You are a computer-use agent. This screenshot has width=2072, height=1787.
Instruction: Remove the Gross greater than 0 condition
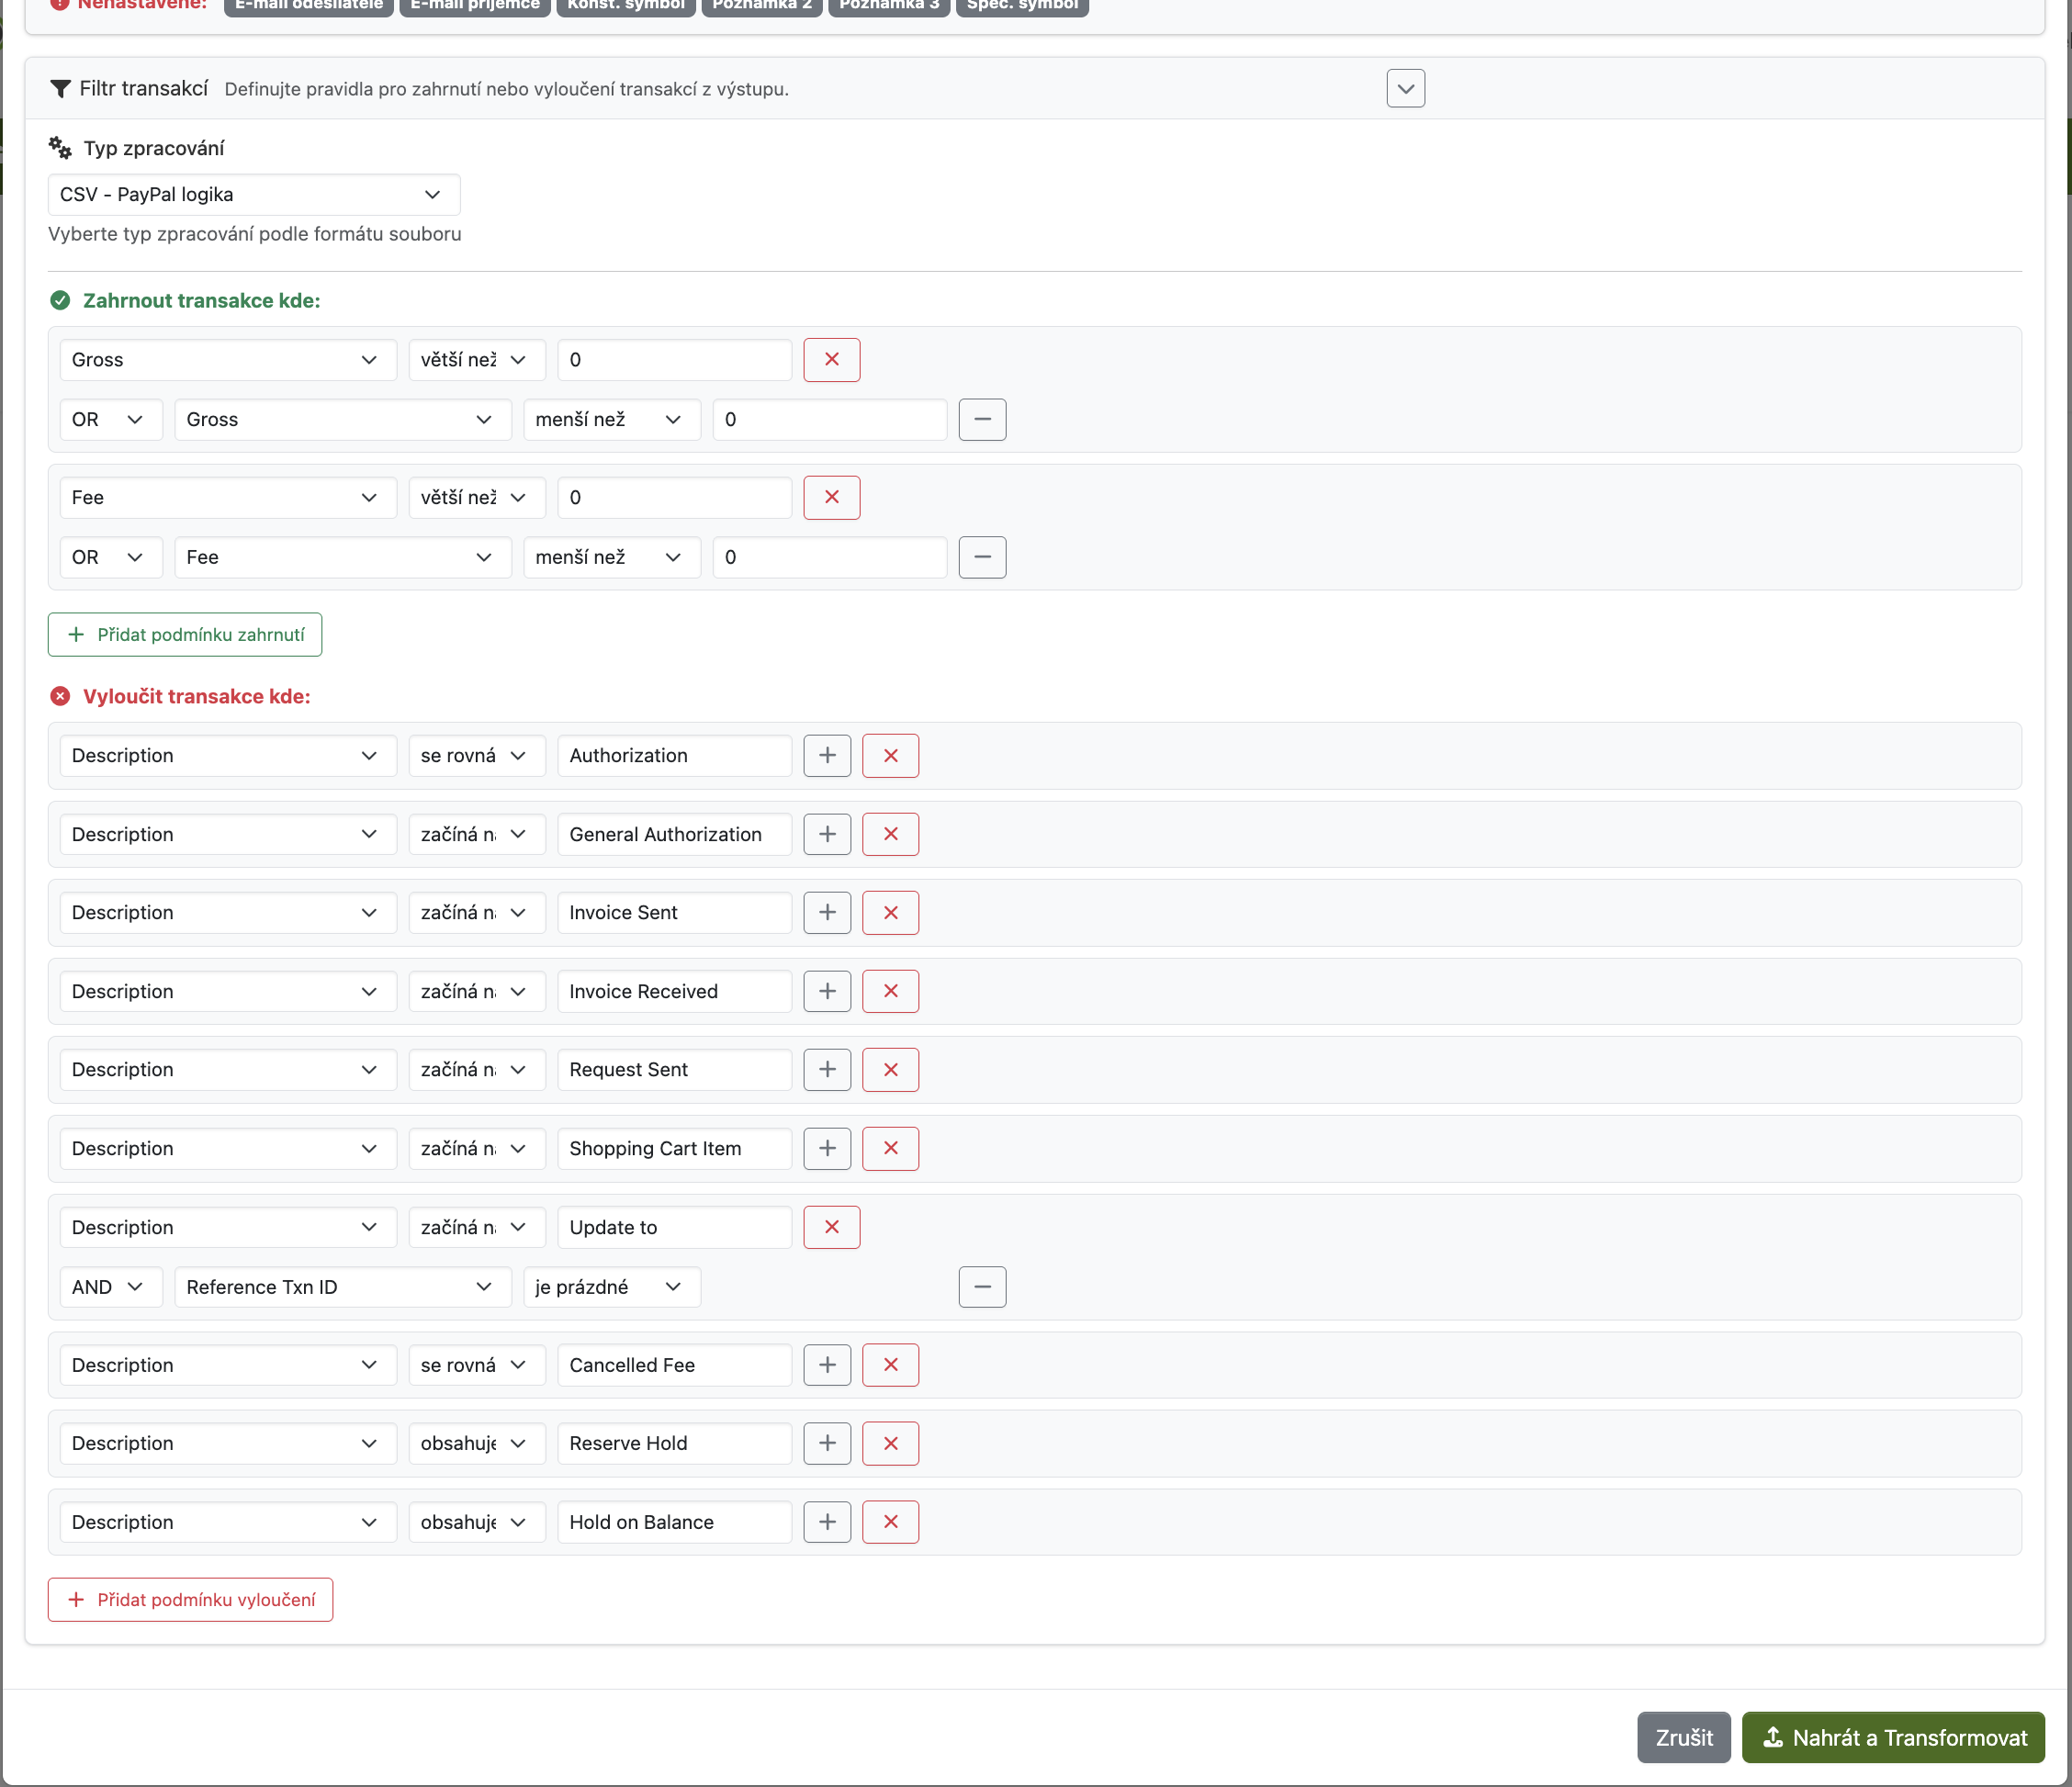pyautogui.click(x=831, y=359)
